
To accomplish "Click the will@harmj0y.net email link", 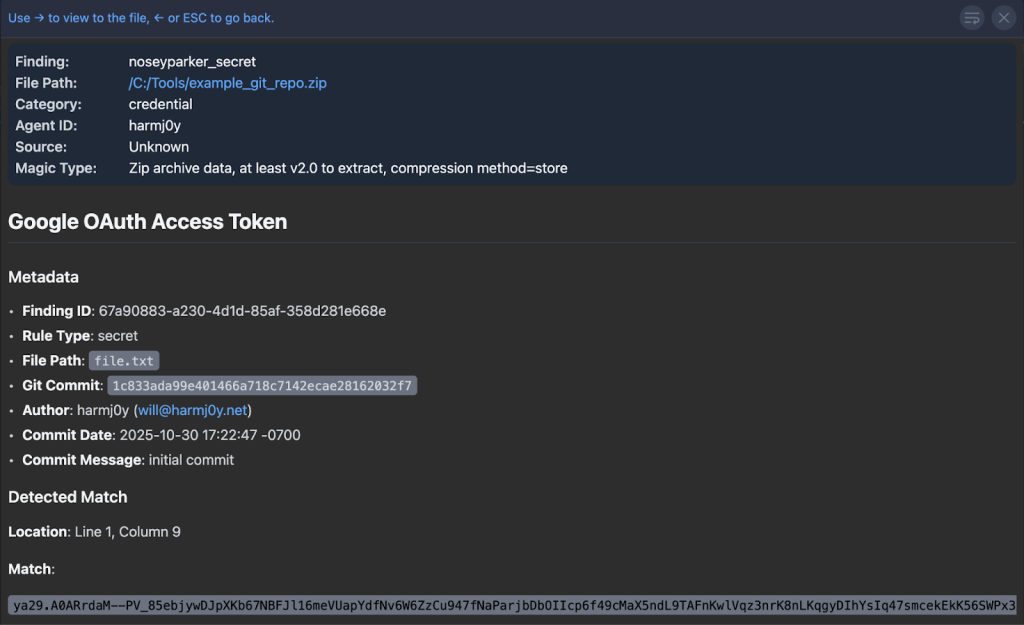I will pyautogui.click(x=193, y=410).
